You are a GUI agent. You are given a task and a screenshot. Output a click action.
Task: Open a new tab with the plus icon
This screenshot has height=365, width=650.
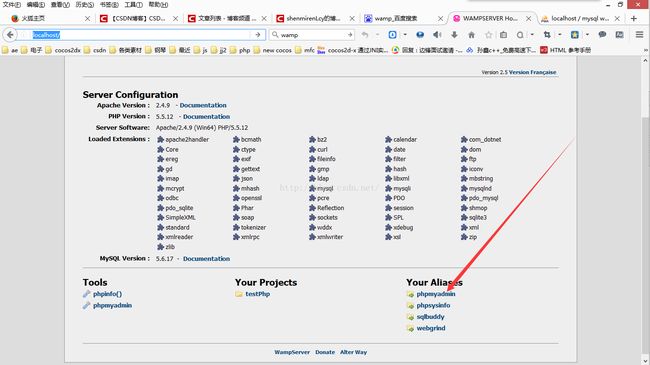(x=633, y=18)
